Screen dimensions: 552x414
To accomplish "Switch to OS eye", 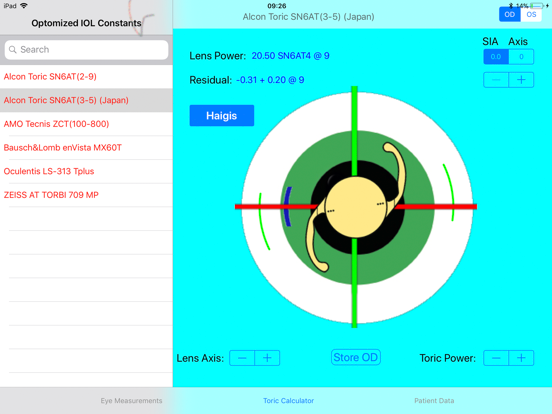I will pos(531,14).
